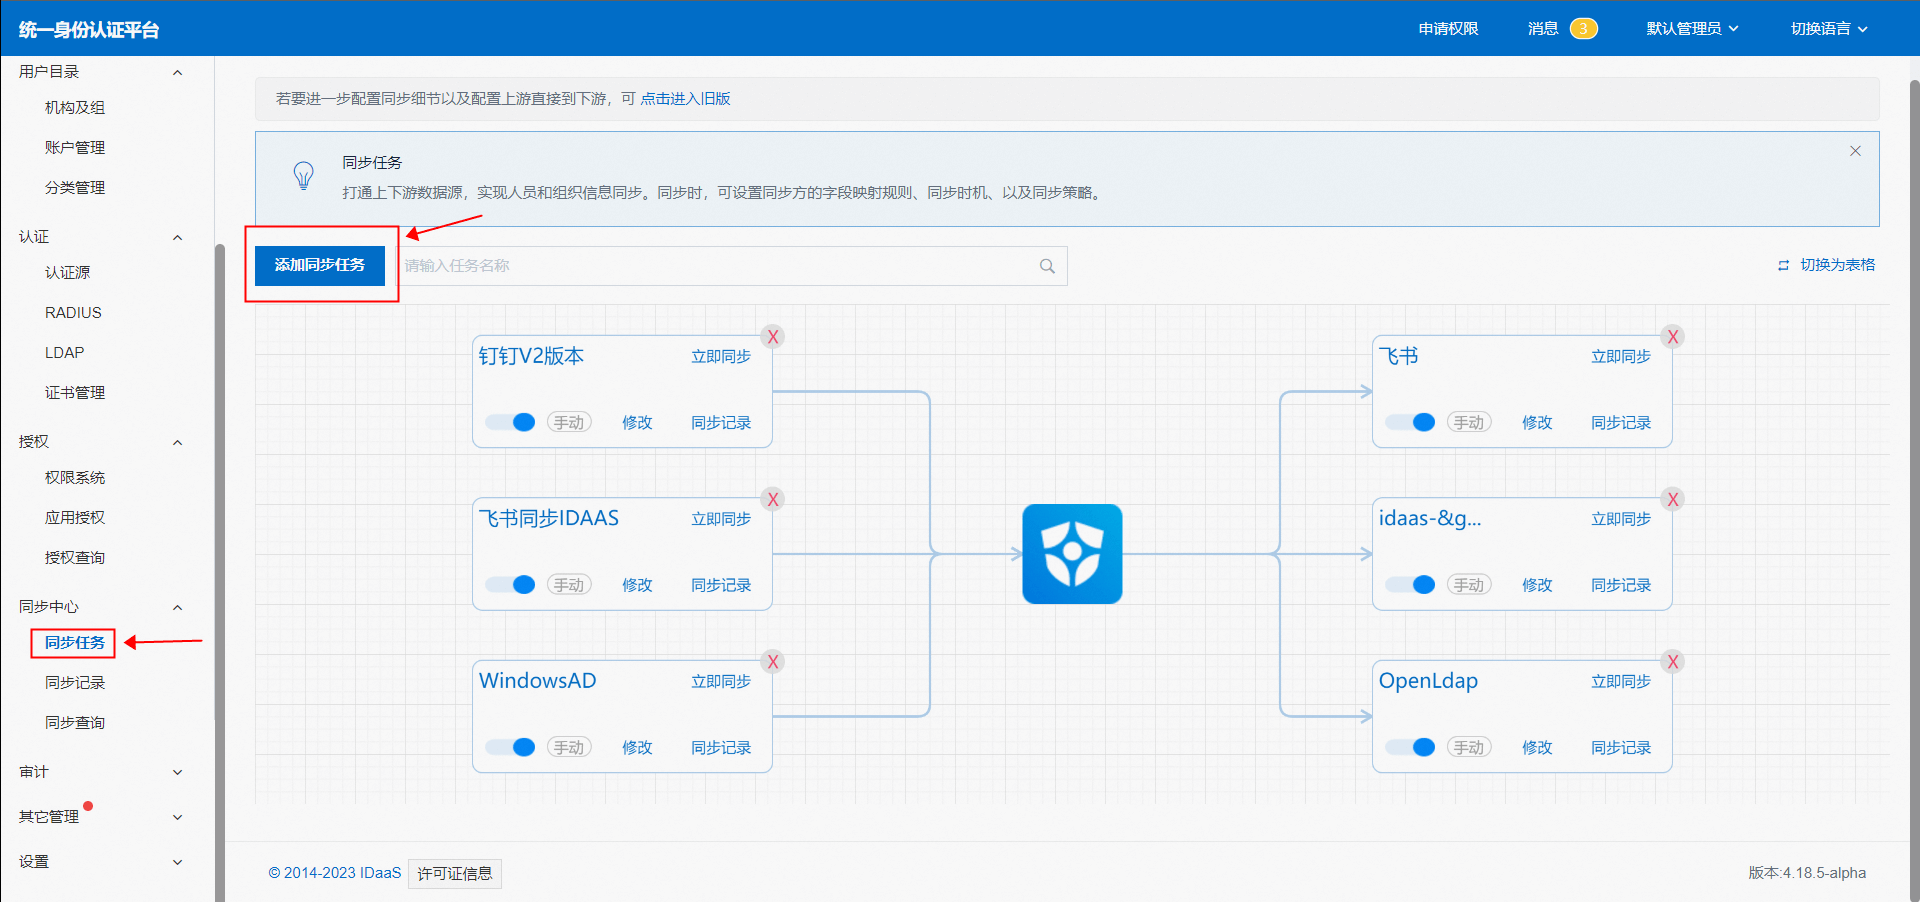Open the 切换语言 language dropdown

click(x=1828, y=29)
